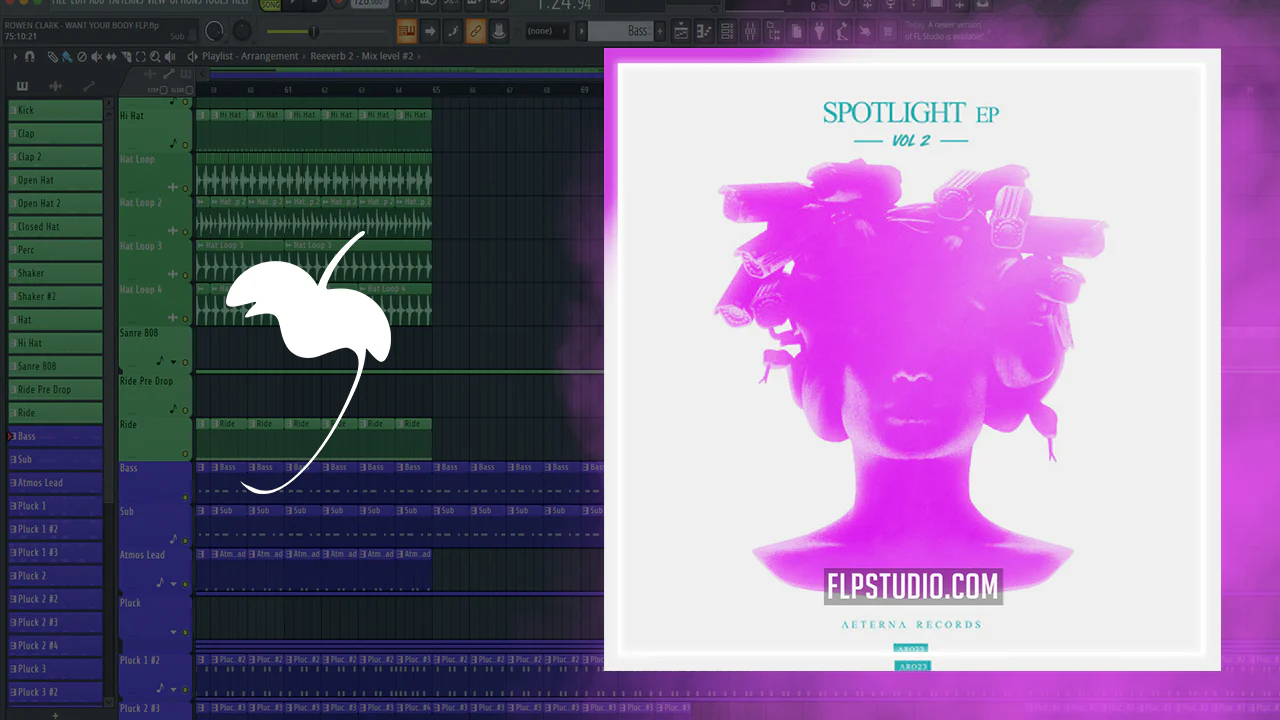Viewport: 1280px width, 720px height.
Task: Mute the Hat Loop 2 track
Action: coord(185,231)
